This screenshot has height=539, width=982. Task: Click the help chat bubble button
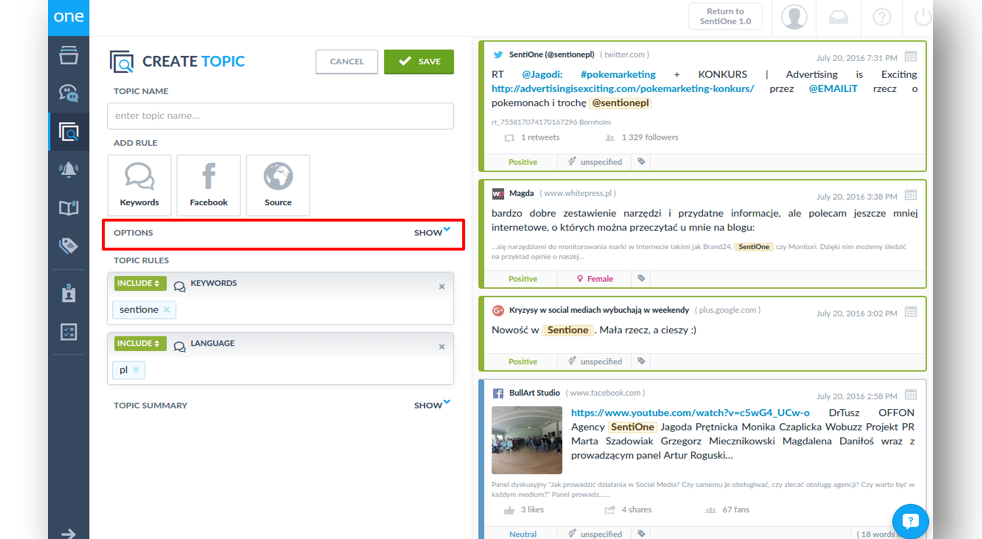[x=910, y=521]
